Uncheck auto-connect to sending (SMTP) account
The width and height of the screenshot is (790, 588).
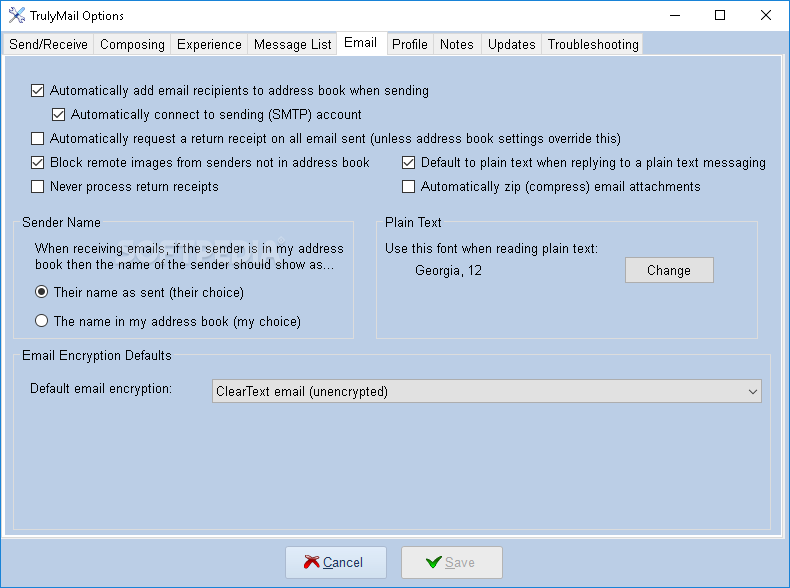pos(58,115)
